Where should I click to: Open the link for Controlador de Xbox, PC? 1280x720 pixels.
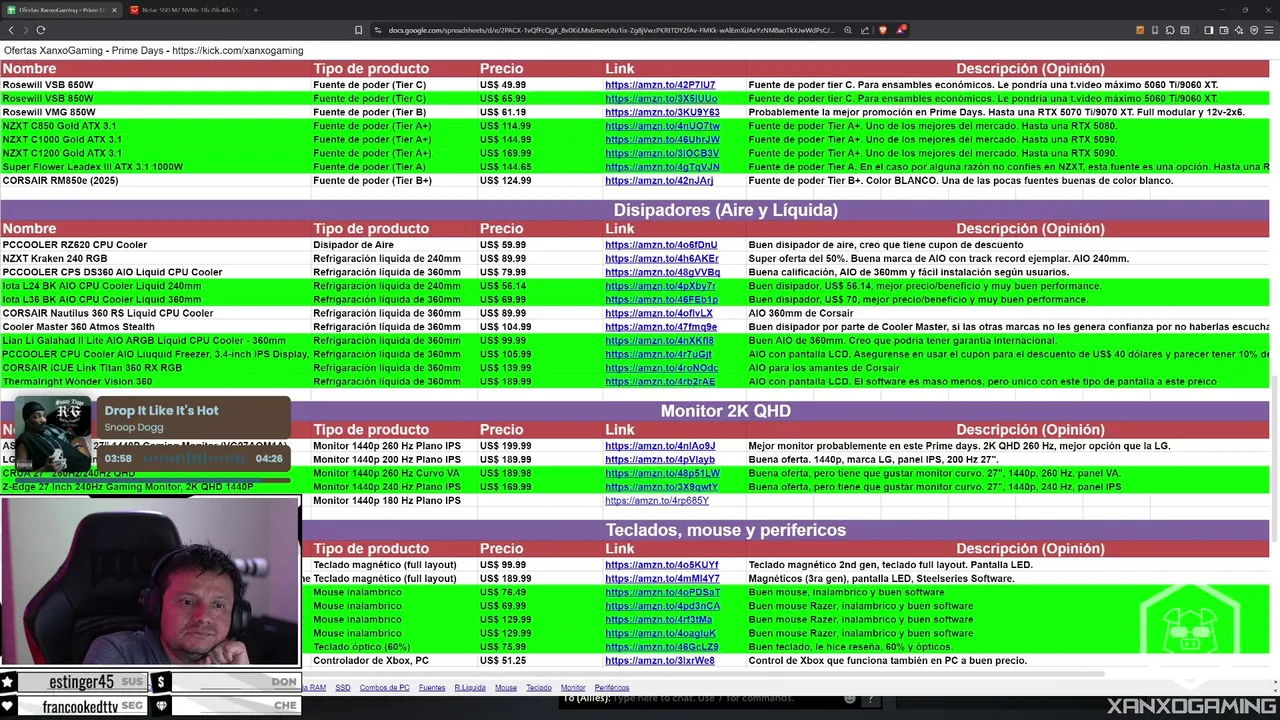660,661
